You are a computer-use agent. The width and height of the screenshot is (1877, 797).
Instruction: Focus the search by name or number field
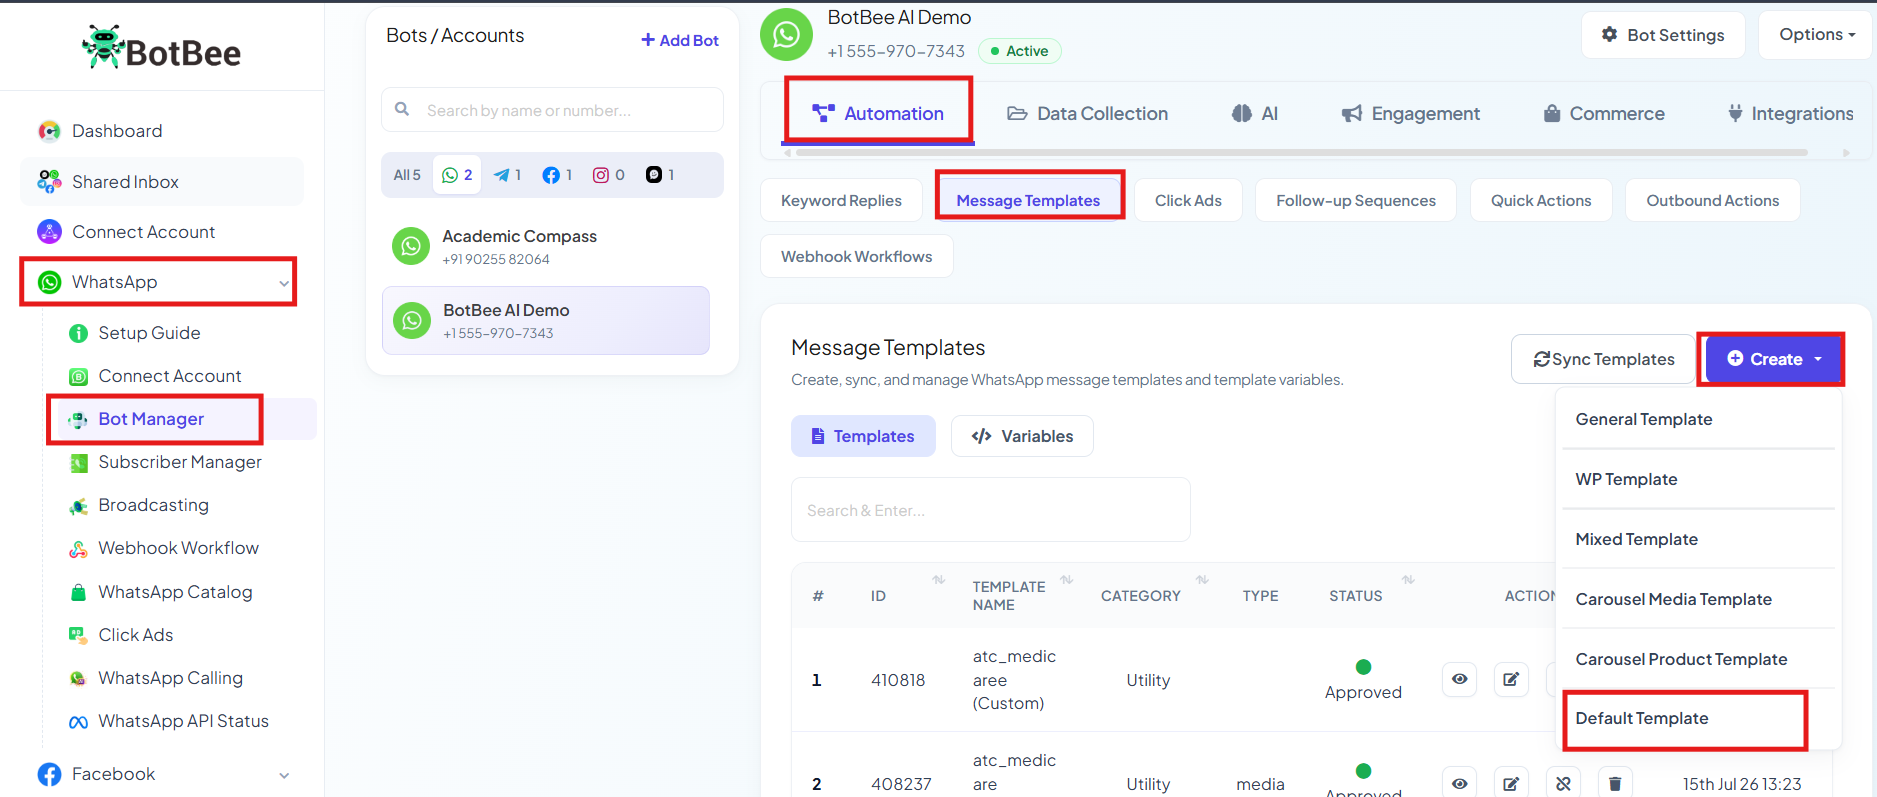[x=552, y=109]
